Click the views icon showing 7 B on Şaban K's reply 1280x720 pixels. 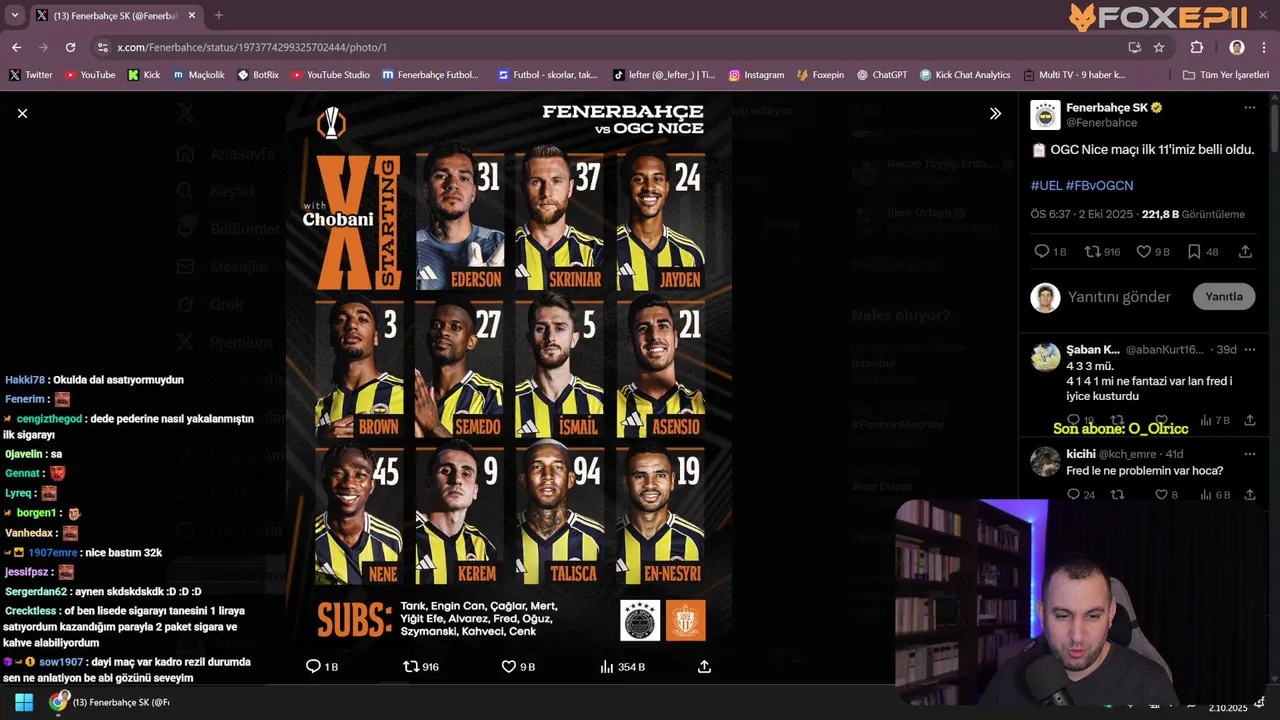[x=1206, y=420]
